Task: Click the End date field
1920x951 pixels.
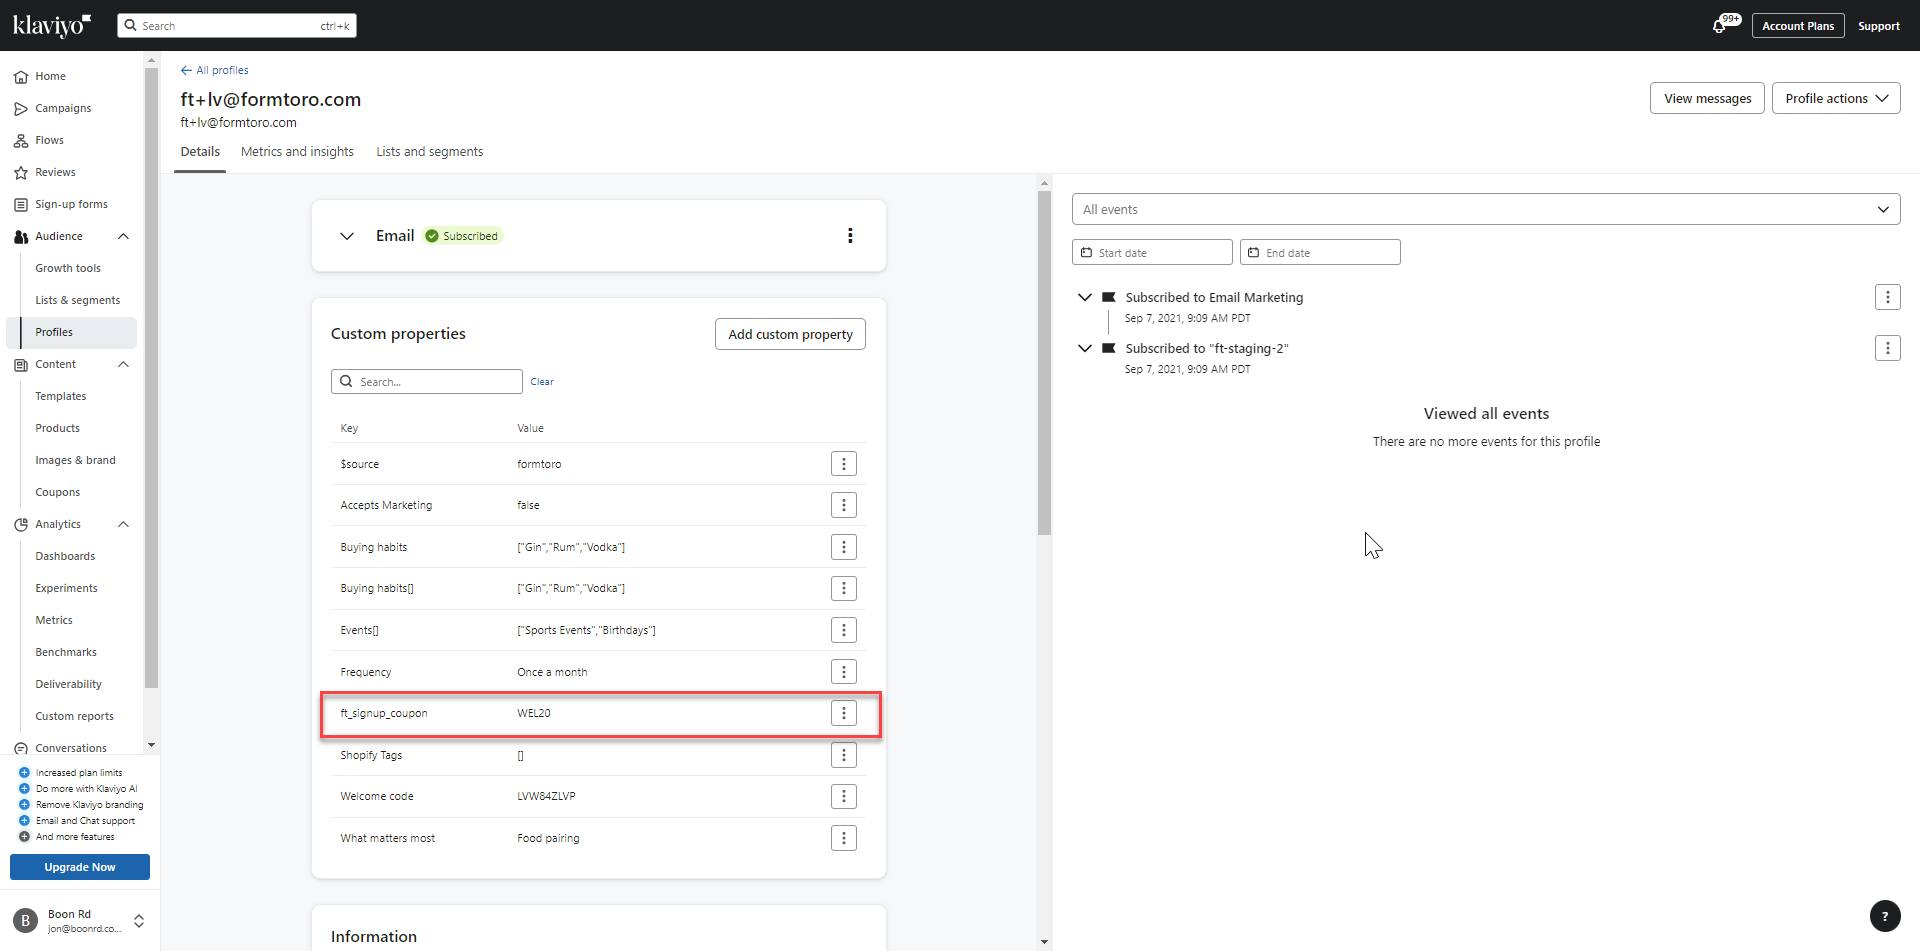Action: click(x=1320, y=252)
